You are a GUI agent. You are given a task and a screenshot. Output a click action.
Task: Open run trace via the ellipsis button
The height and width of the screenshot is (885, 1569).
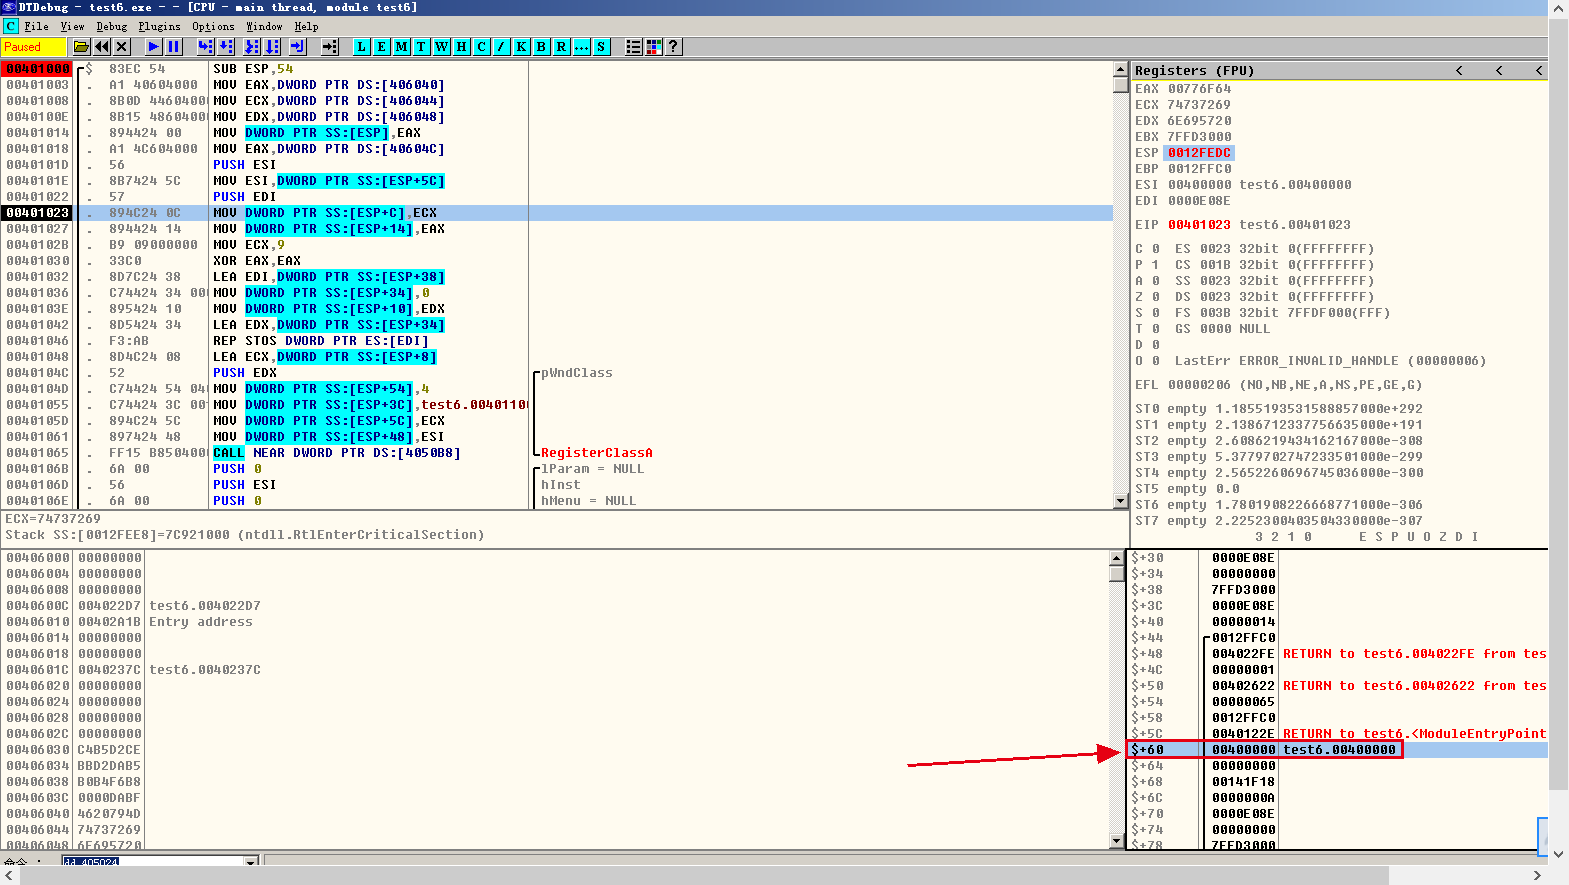coord(581,47)
